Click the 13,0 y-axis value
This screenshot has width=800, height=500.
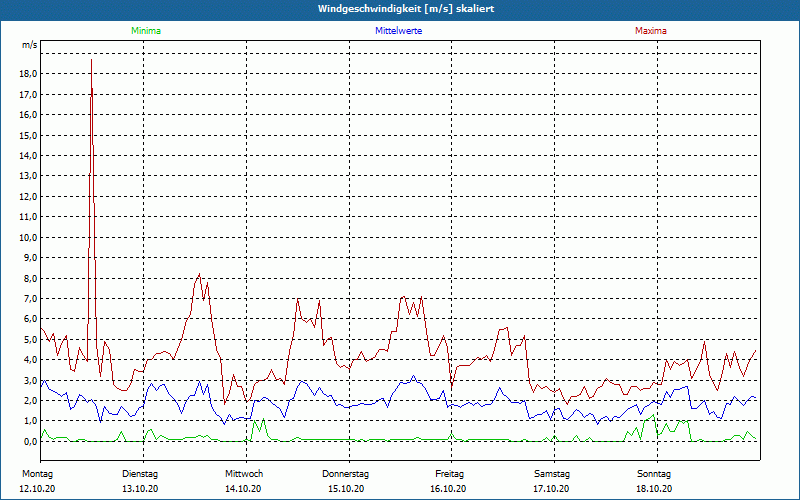point(28,176)
